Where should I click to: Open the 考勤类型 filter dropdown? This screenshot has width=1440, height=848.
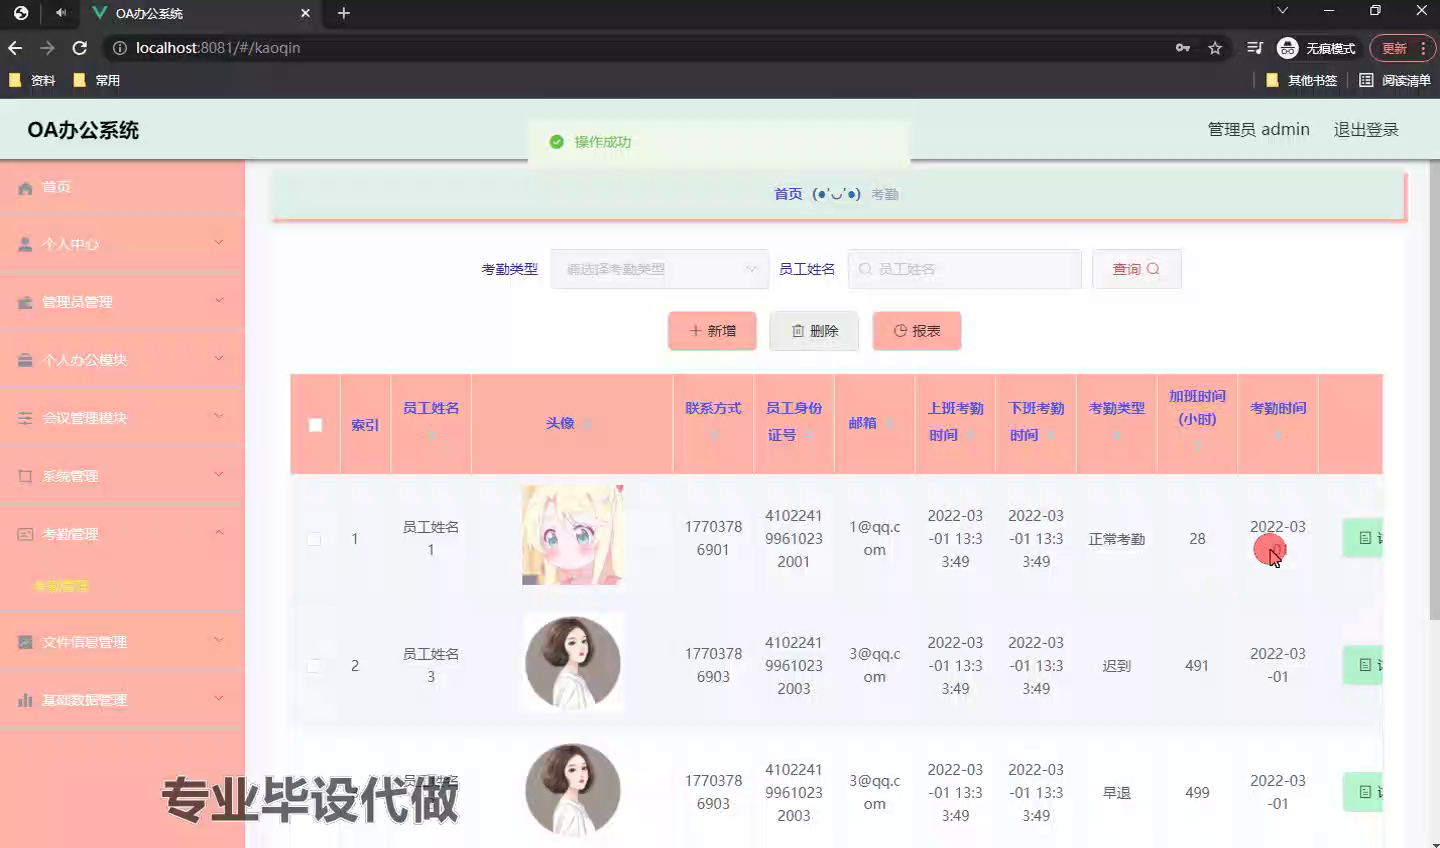click(x=659, y=269)
